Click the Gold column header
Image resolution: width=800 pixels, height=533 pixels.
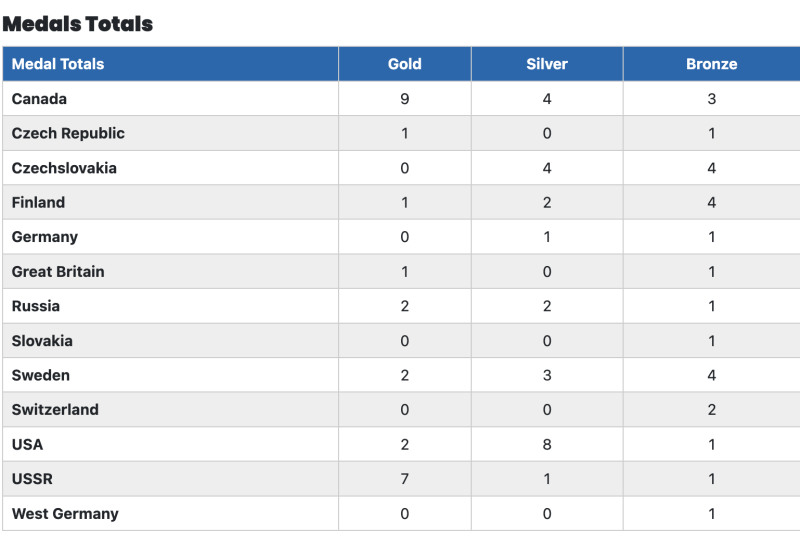click(x=404, y=64)
